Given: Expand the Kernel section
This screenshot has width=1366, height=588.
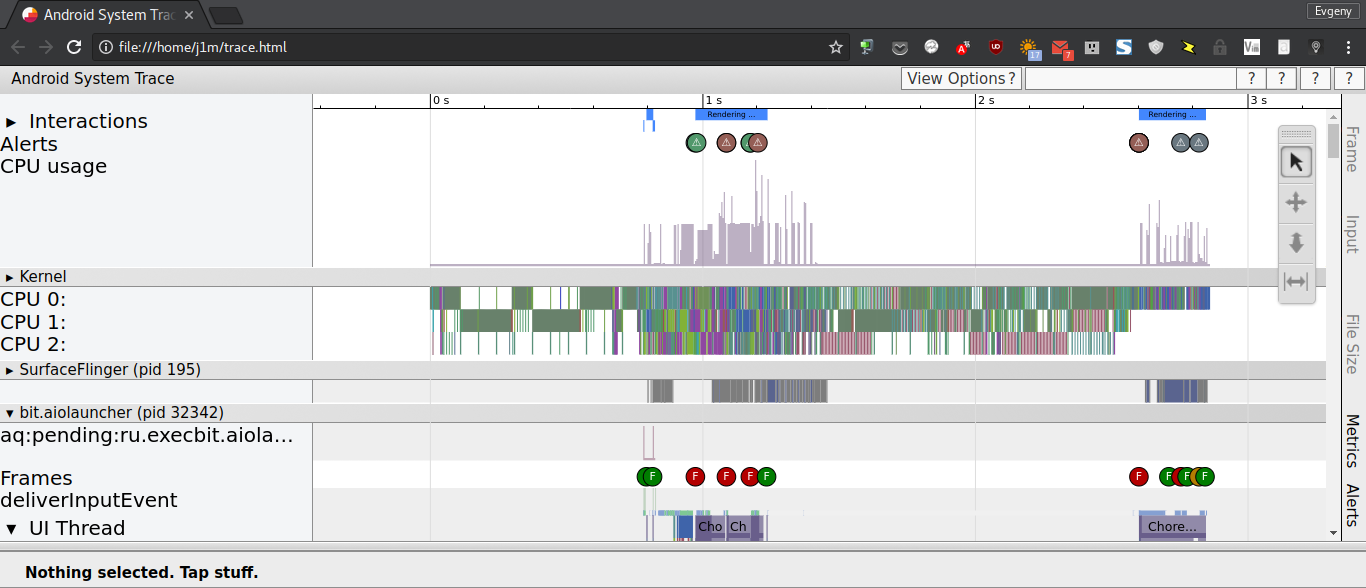Looking at the screenshot, I should 10,277.
